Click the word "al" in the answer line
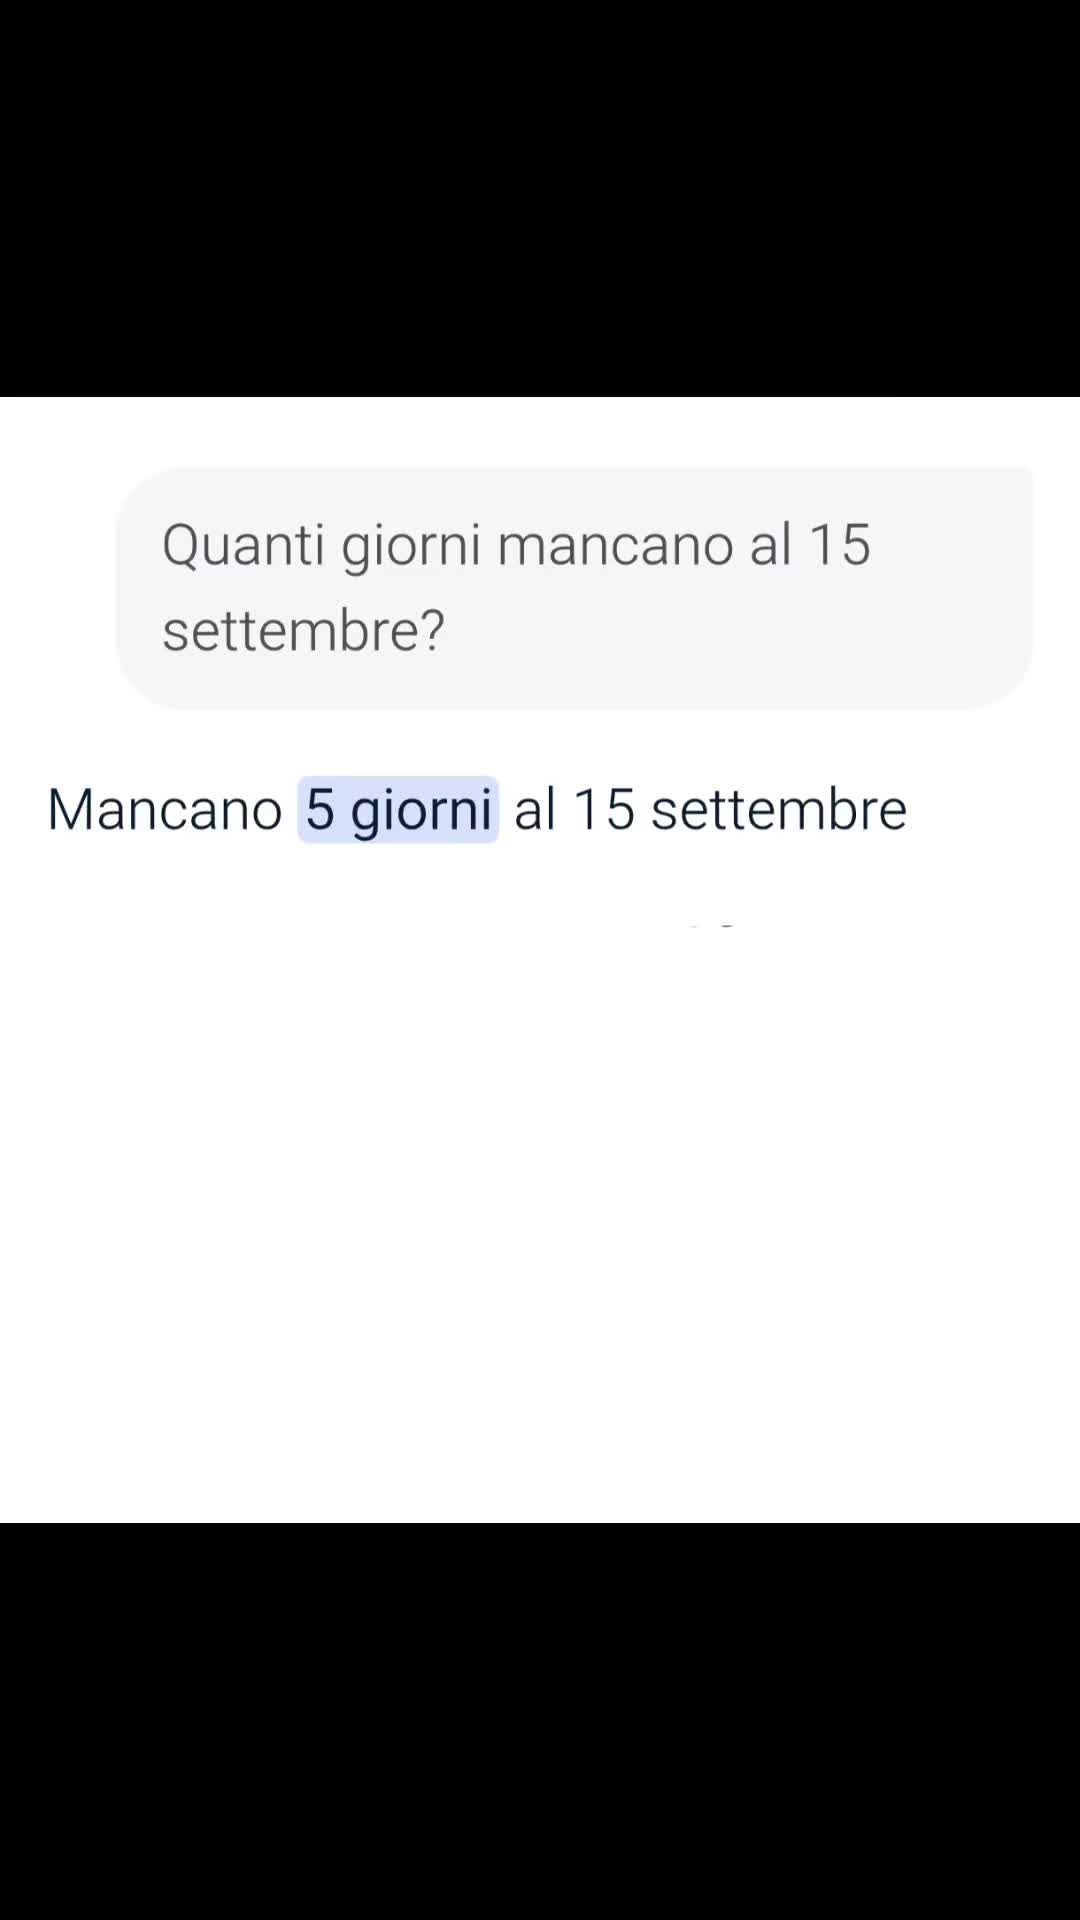The image size is (1080, 1920). pyautogui.click(x=535, y=808)
